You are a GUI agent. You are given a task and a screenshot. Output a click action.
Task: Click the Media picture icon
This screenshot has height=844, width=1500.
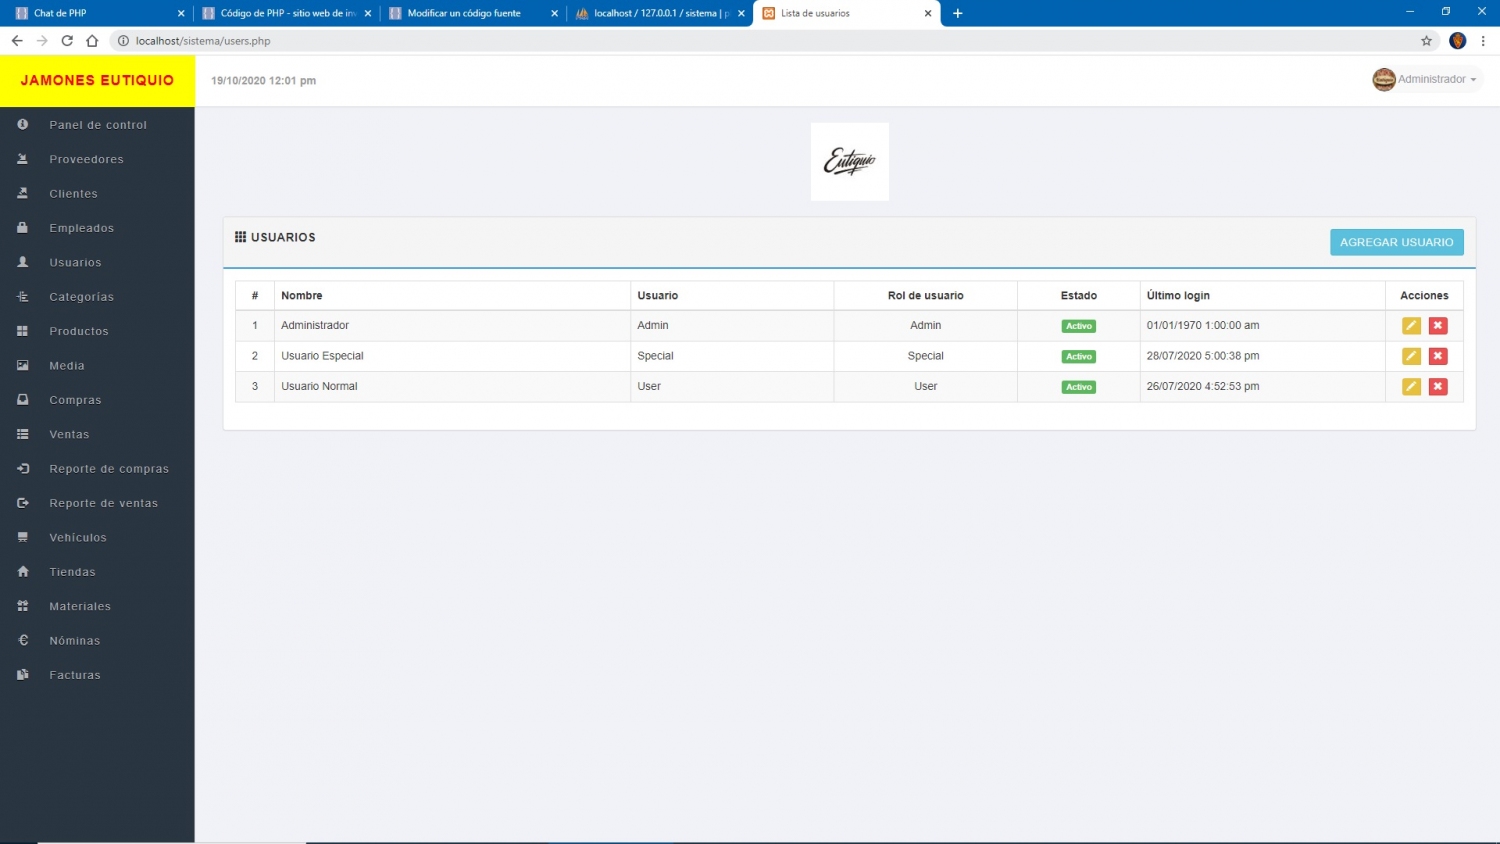[x=22, y=365]
